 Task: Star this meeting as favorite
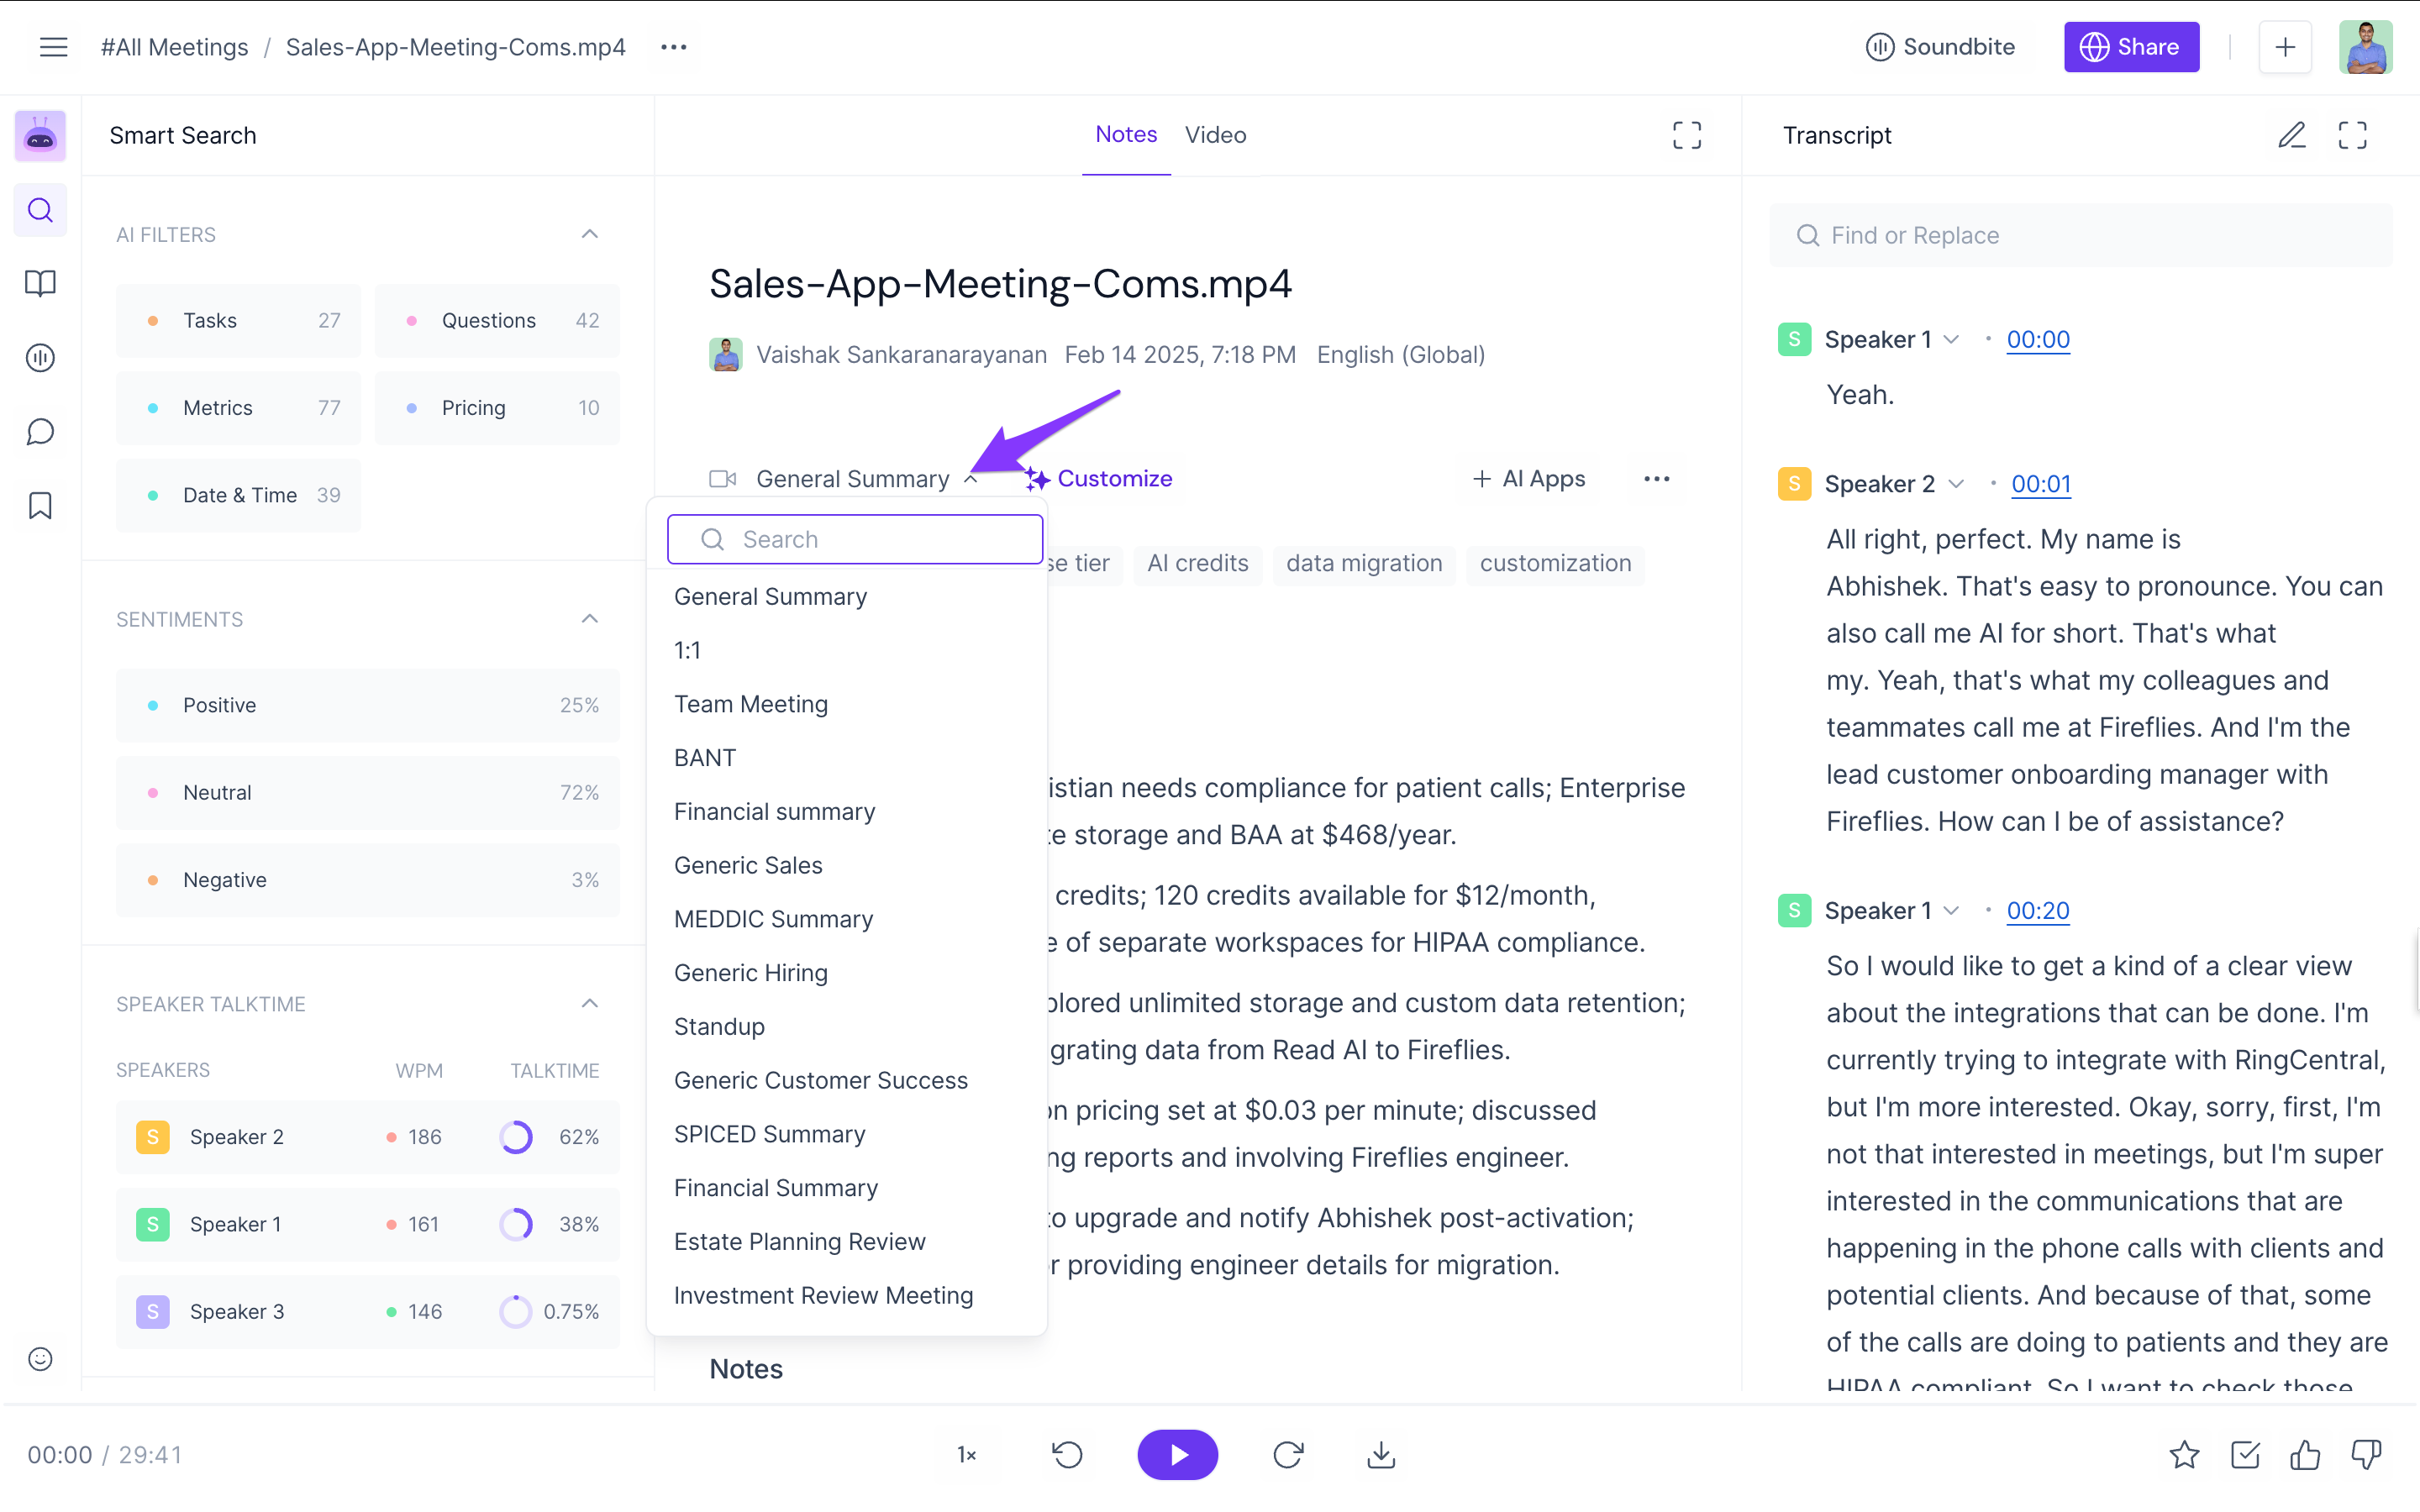click(x=2184, y=1454)
